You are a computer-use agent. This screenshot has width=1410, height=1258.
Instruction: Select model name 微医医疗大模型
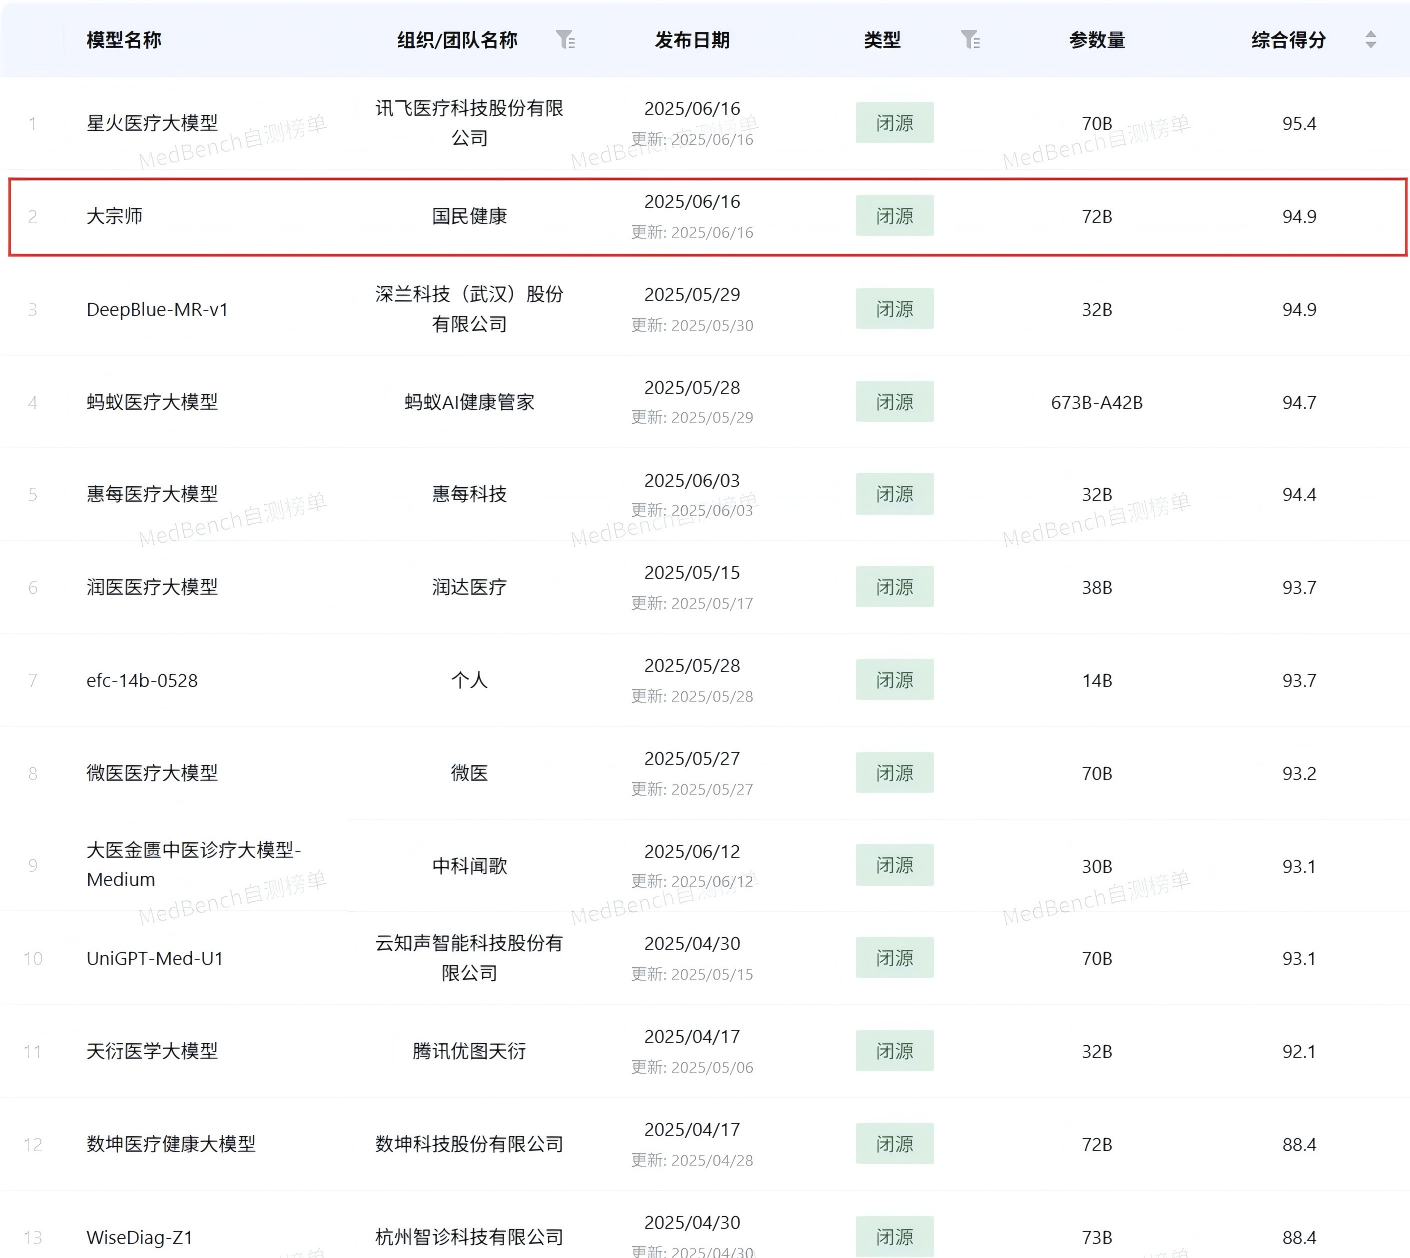point(152,773)
